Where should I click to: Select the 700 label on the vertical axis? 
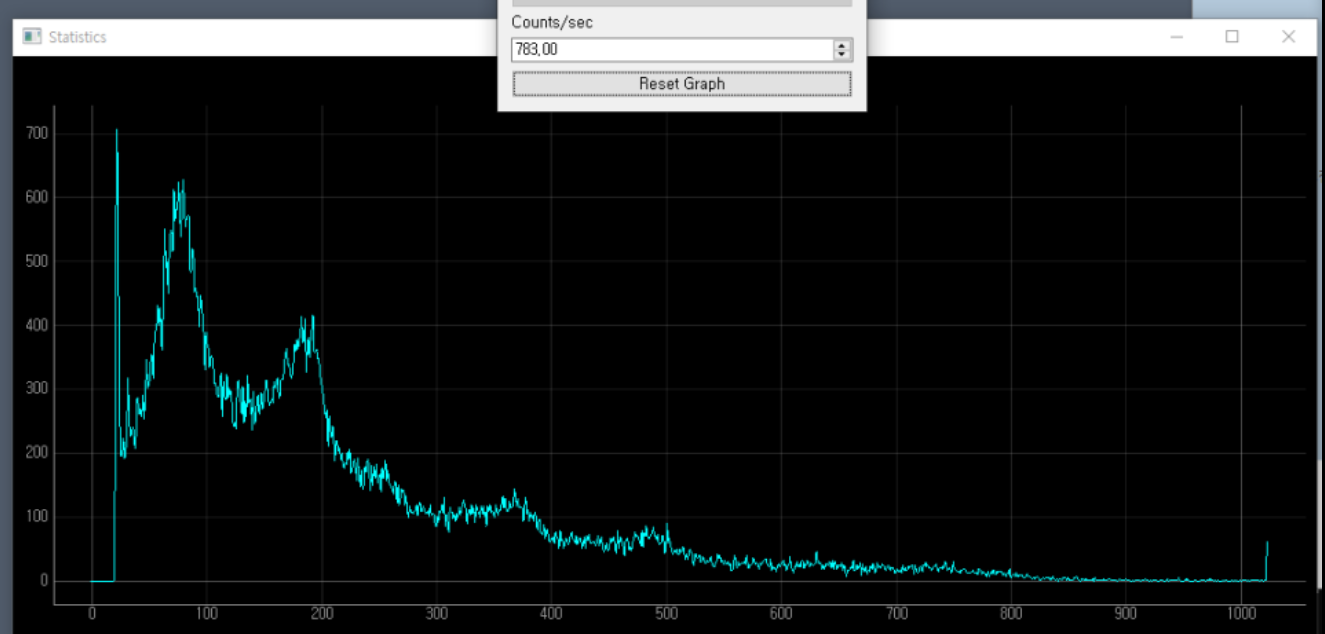(38, 133)
